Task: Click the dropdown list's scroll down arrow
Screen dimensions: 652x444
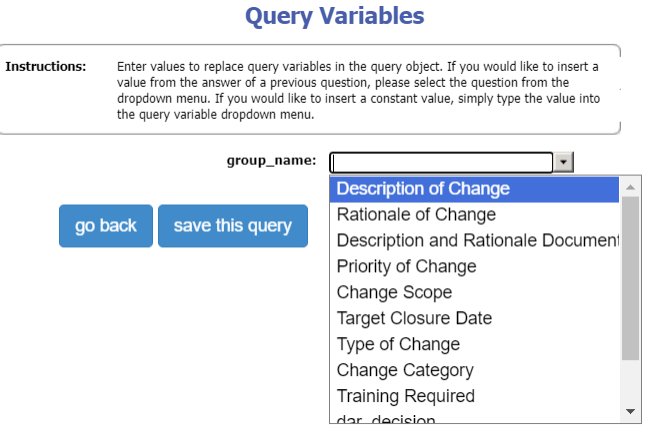Action: (x=630, y=411)
